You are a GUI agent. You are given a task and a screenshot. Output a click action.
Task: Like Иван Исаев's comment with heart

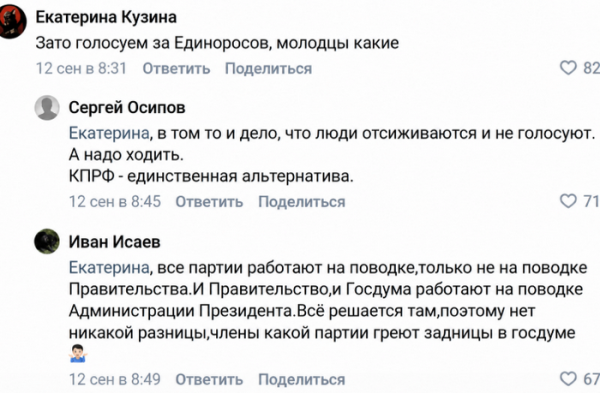click(x=568, y=378)
